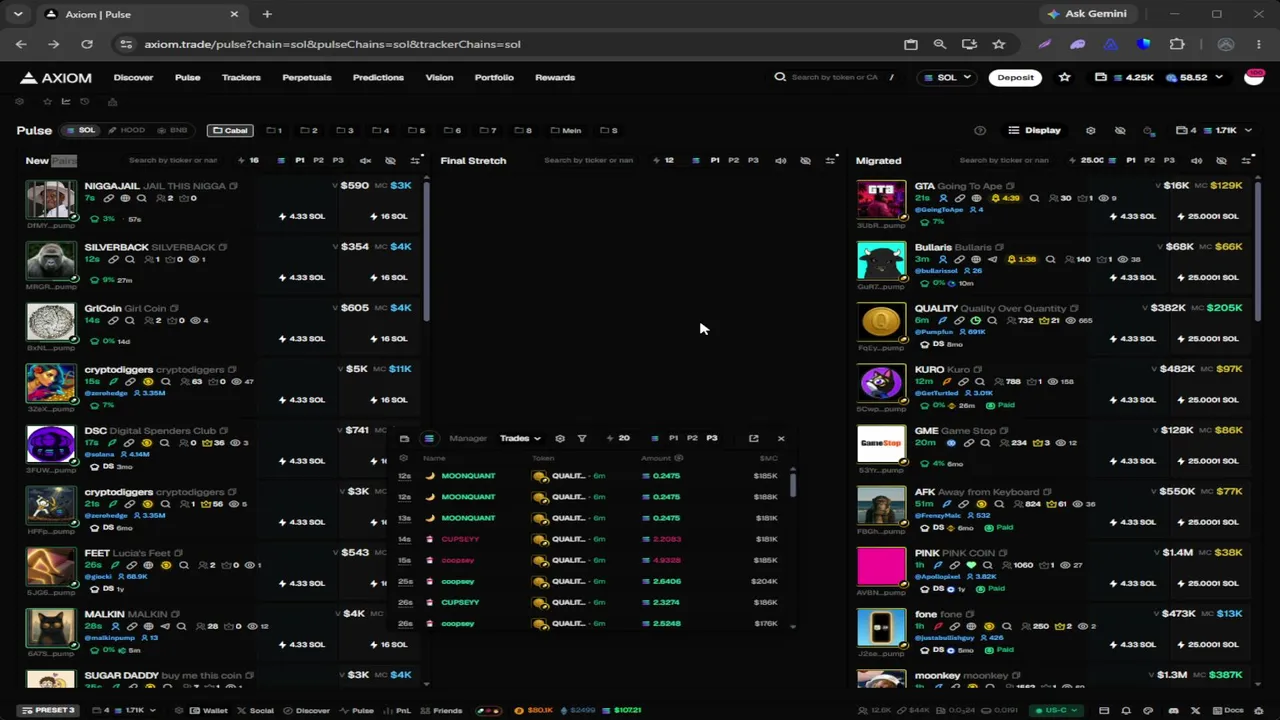Select the Manager tab in the trades panel
This screenshot has height=720, width=1280.
(x=468, y=438)
